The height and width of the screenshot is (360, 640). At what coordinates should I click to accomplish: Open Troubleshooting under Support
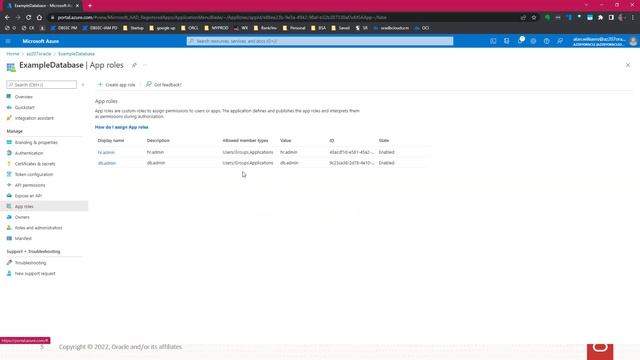pos(30,263)
